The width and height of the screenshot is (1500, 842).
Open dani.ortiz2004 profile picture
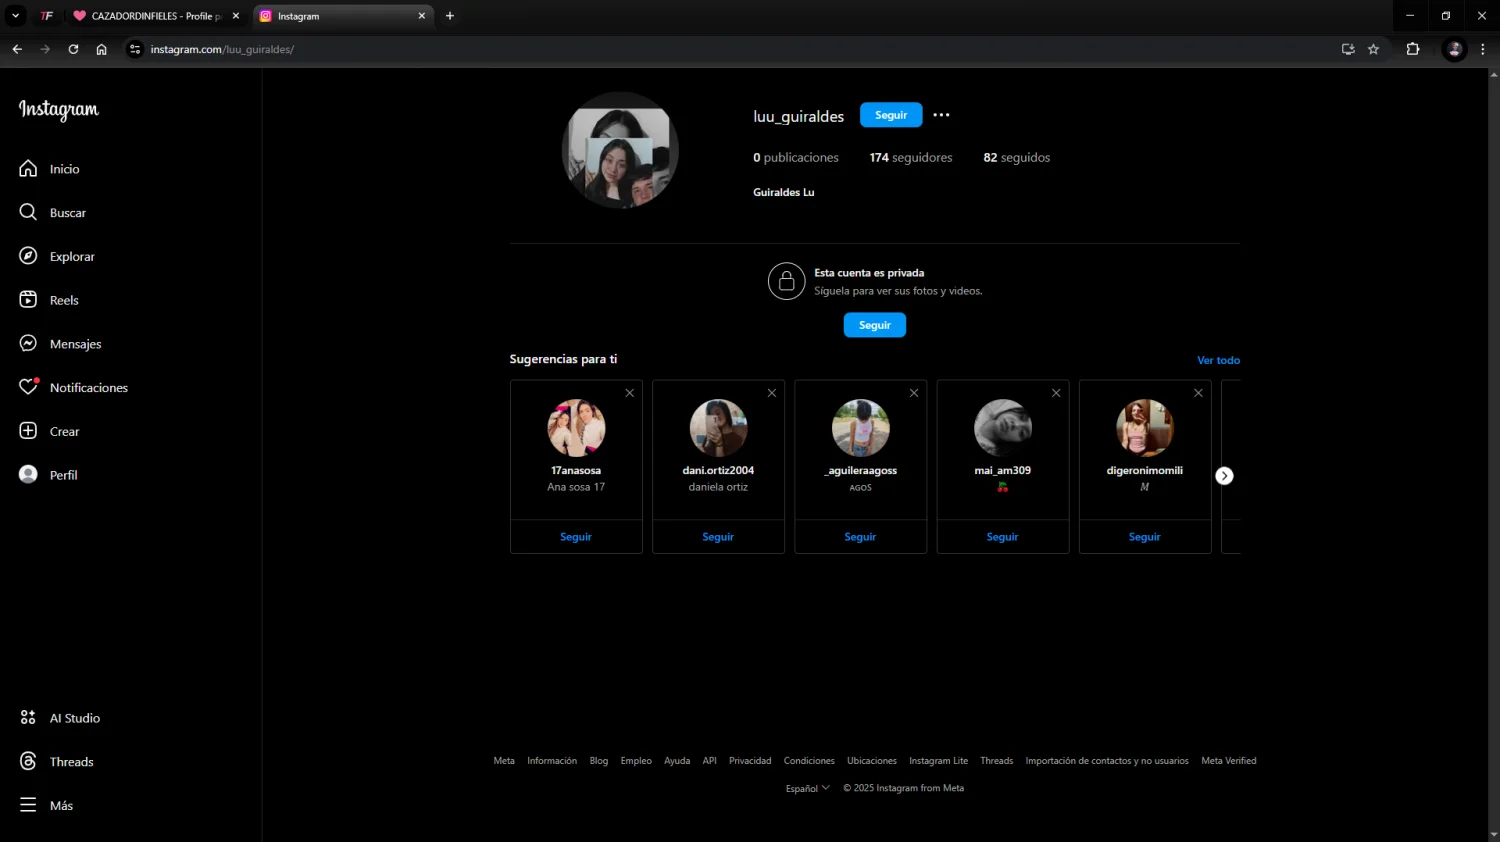click(x=718, y=428)
